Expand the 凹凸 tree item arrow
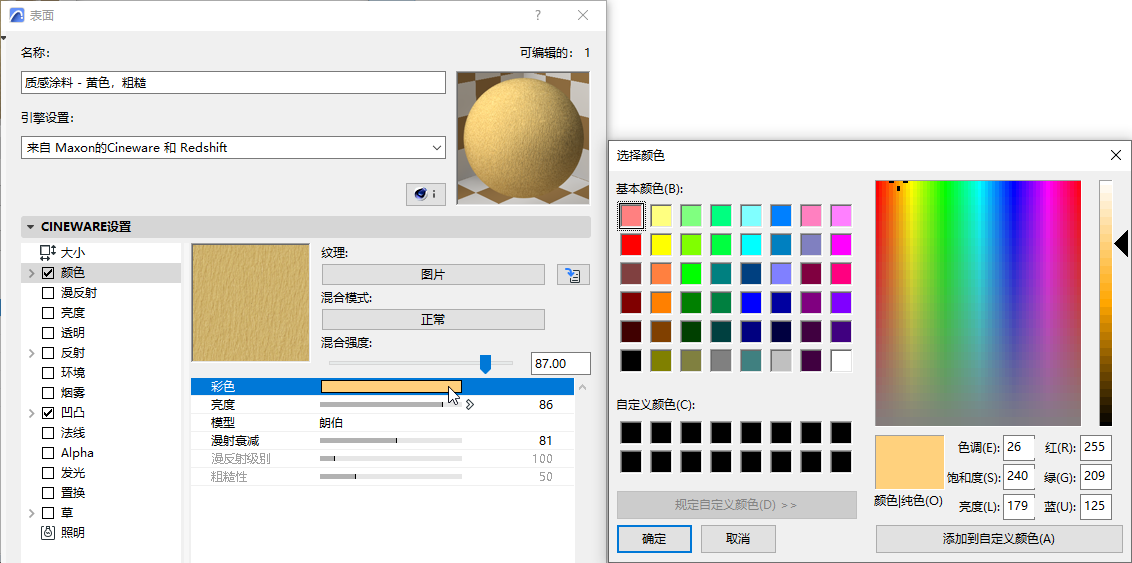 tap(31, 413)
